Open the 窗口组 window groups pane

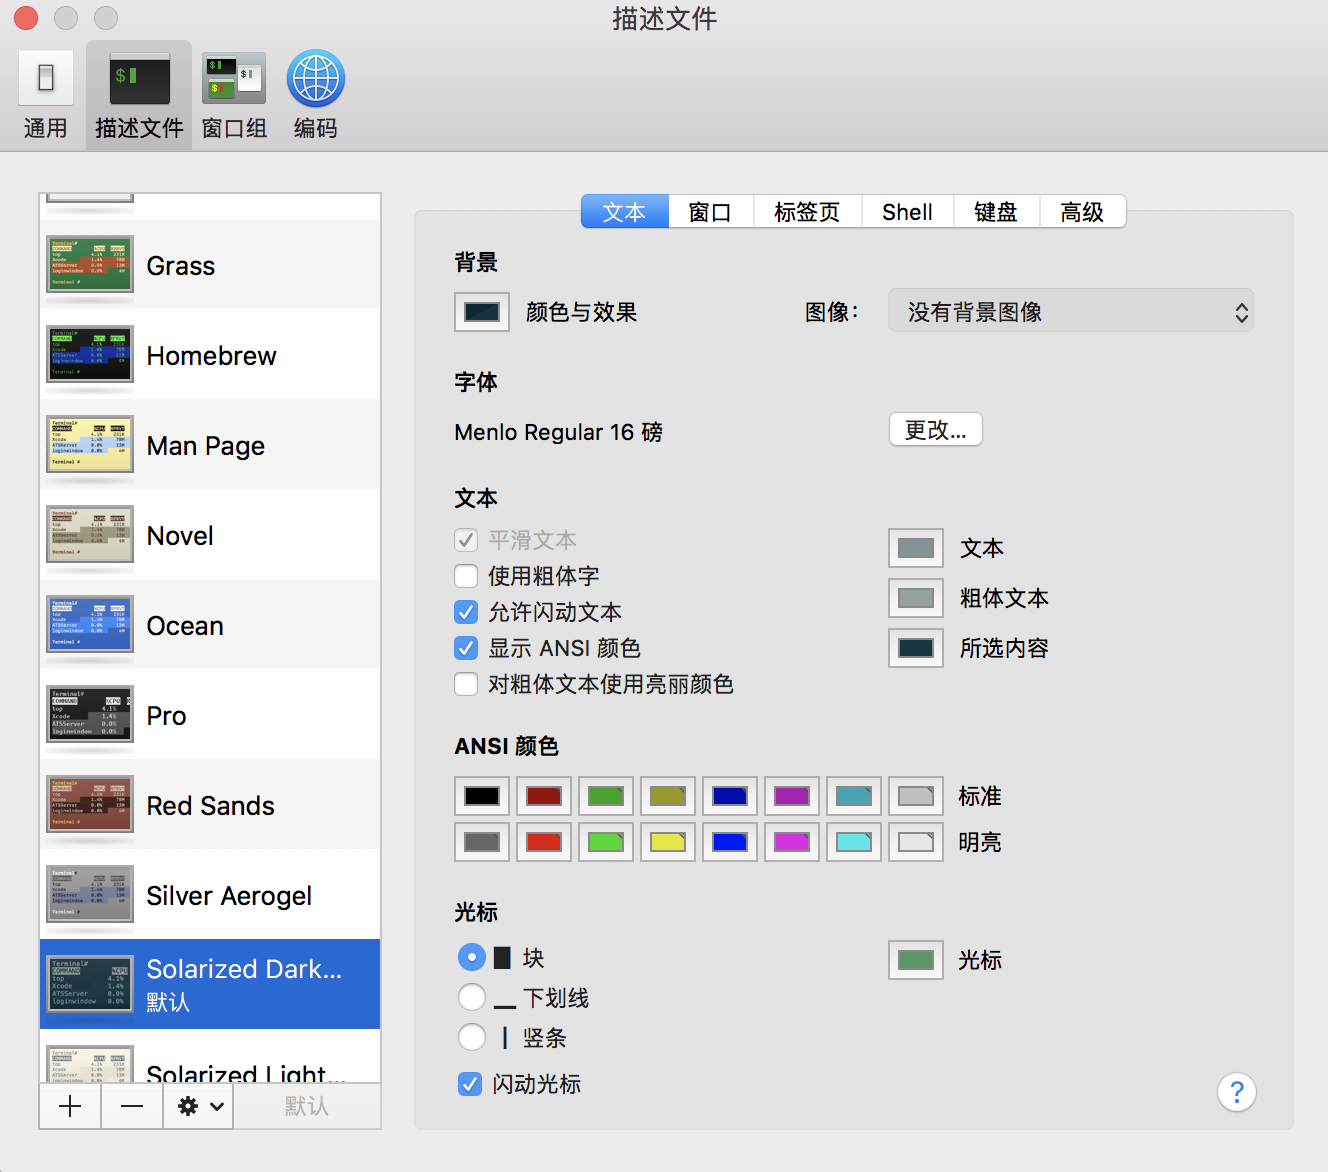[234, 96]
